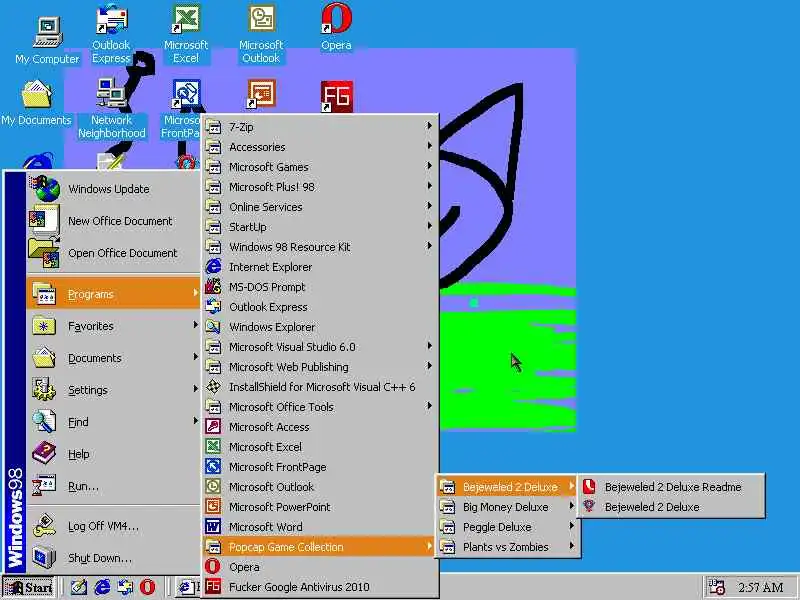The width and height of the screenshot is (800, 600).
Task: Click the Task Scheduler tray icon
Action: 716,587
